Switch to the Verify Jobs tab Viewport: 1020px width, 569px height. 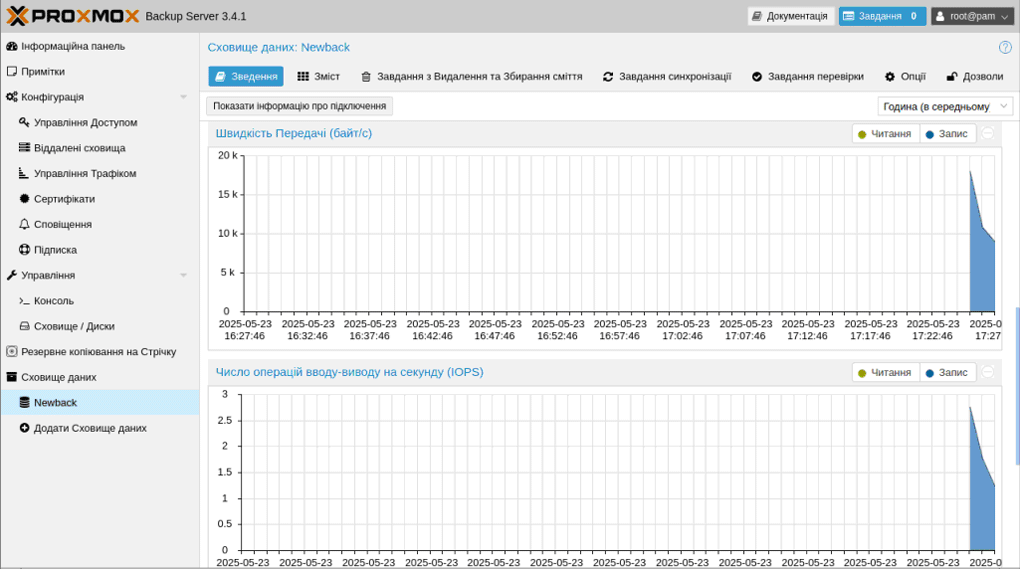point(807,77)
